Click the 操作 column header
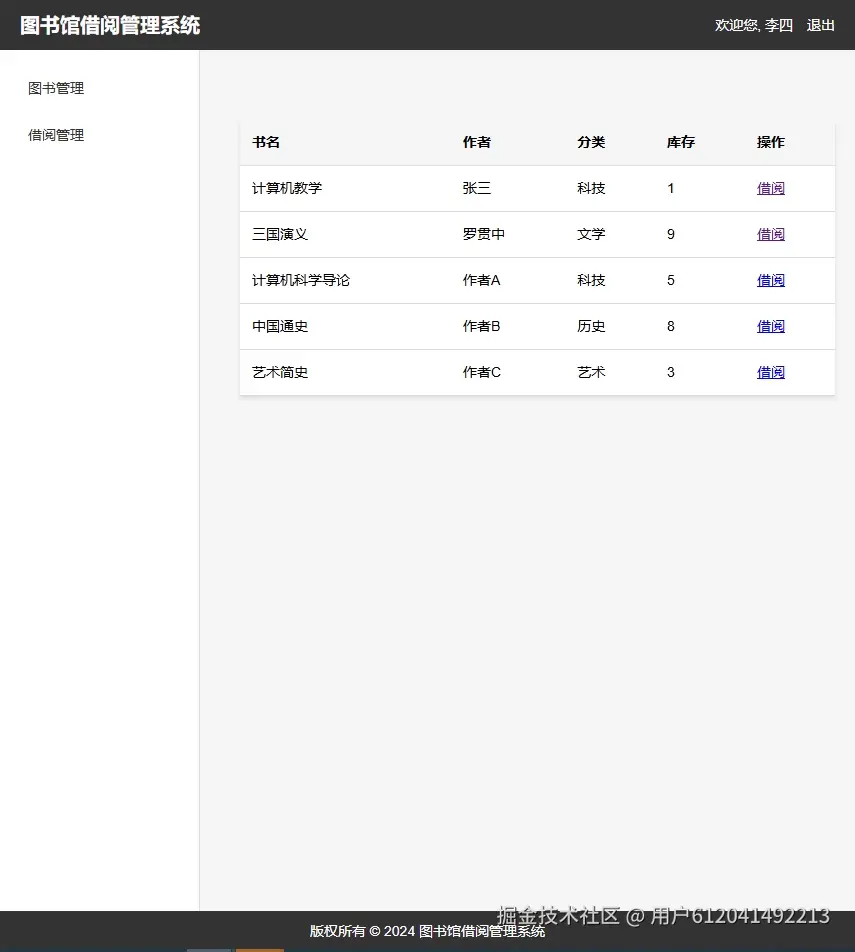855x952 pixels. point(770,142)
